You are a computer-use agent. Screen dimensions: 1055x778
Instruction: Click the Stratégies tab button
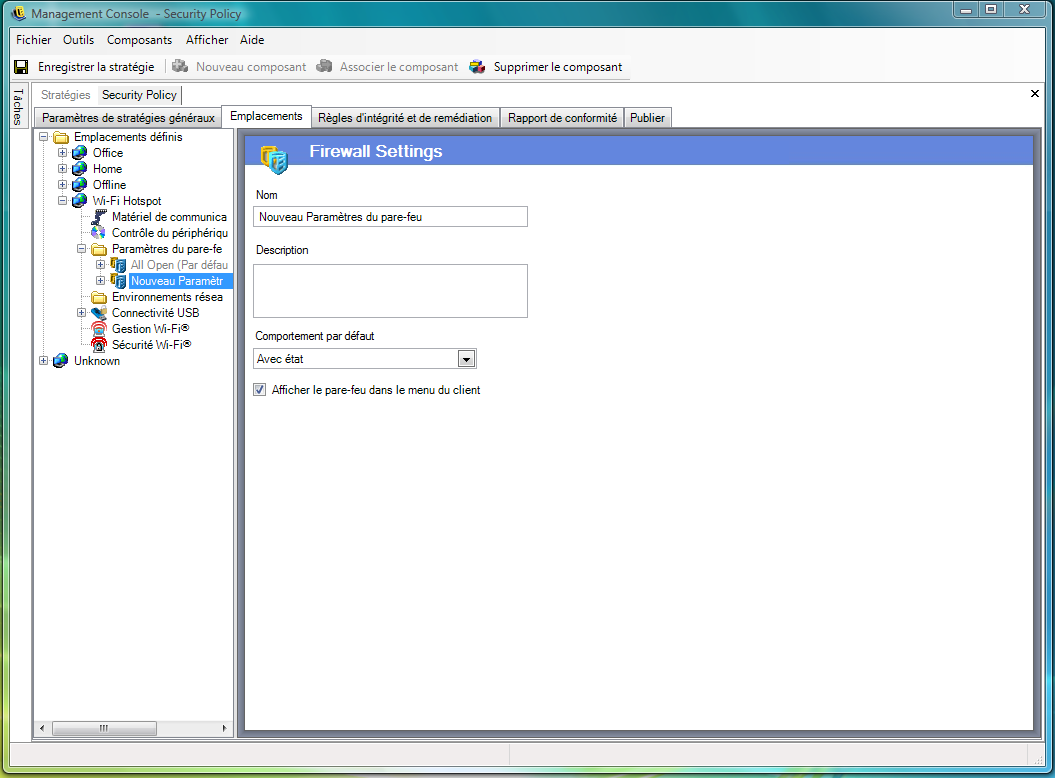click(66, 95)
